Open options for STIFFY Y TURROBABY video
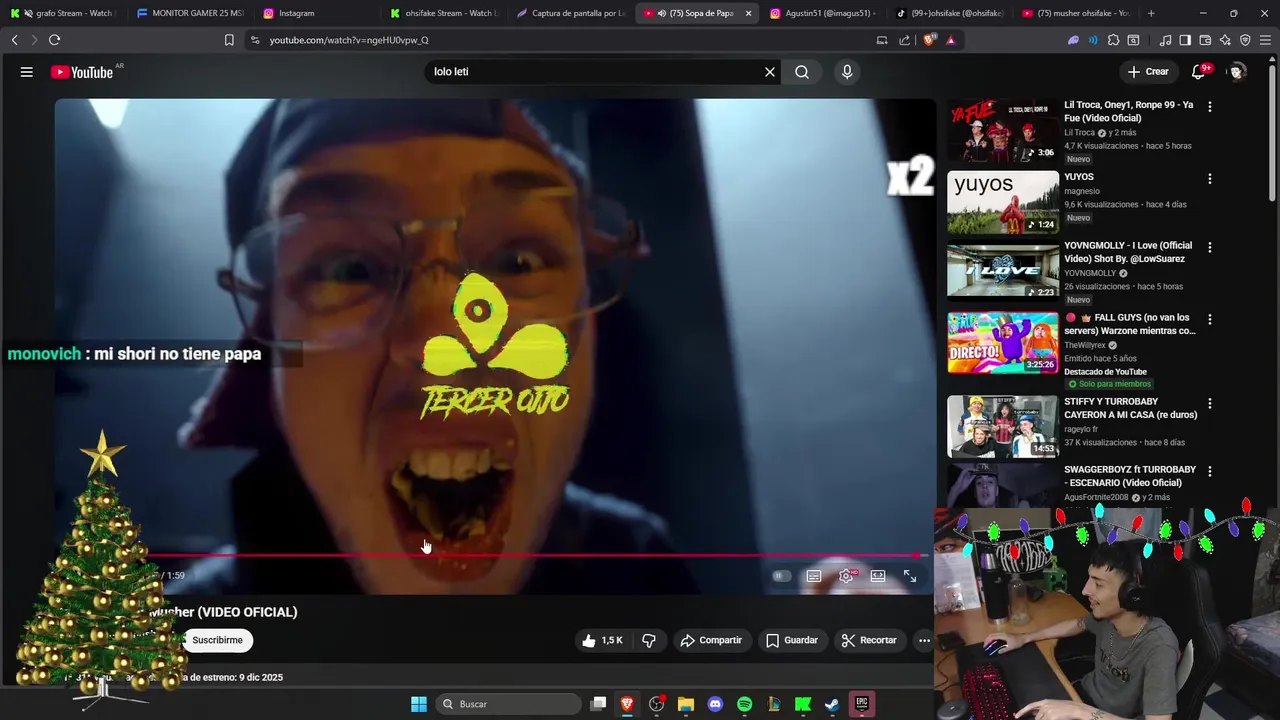 [x=1209, y=403]
